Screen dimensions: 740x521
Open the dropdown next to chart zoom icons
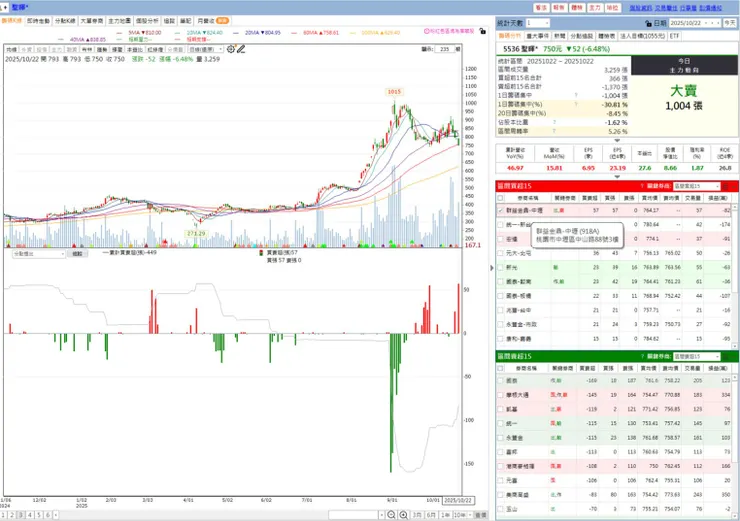382,515
